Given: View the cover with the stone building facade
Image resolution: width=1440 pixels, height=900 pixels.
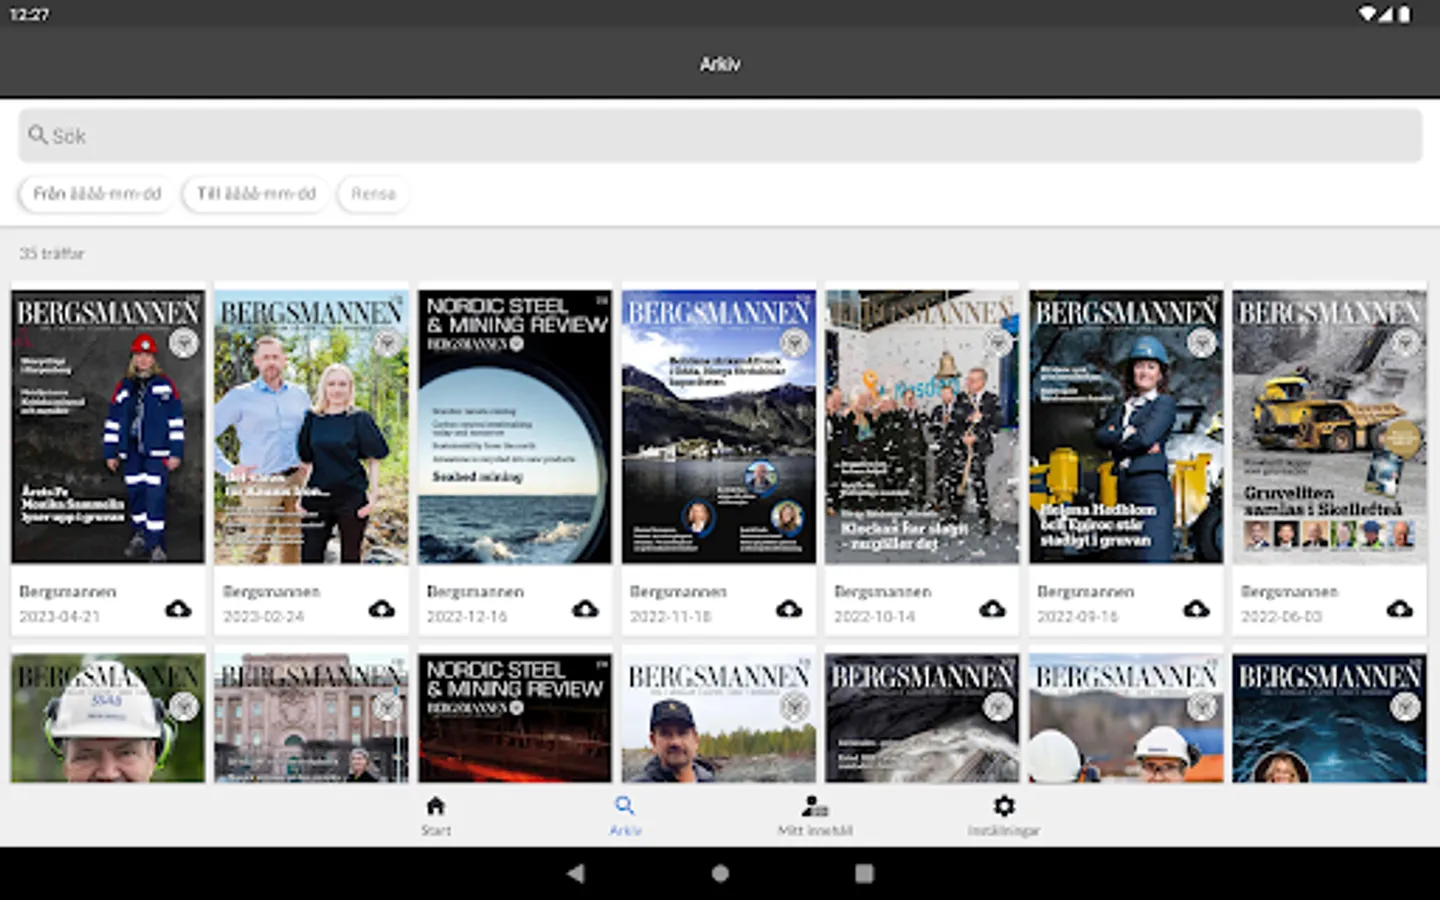Looking at the screenshot, I should (x=311, y=718).
